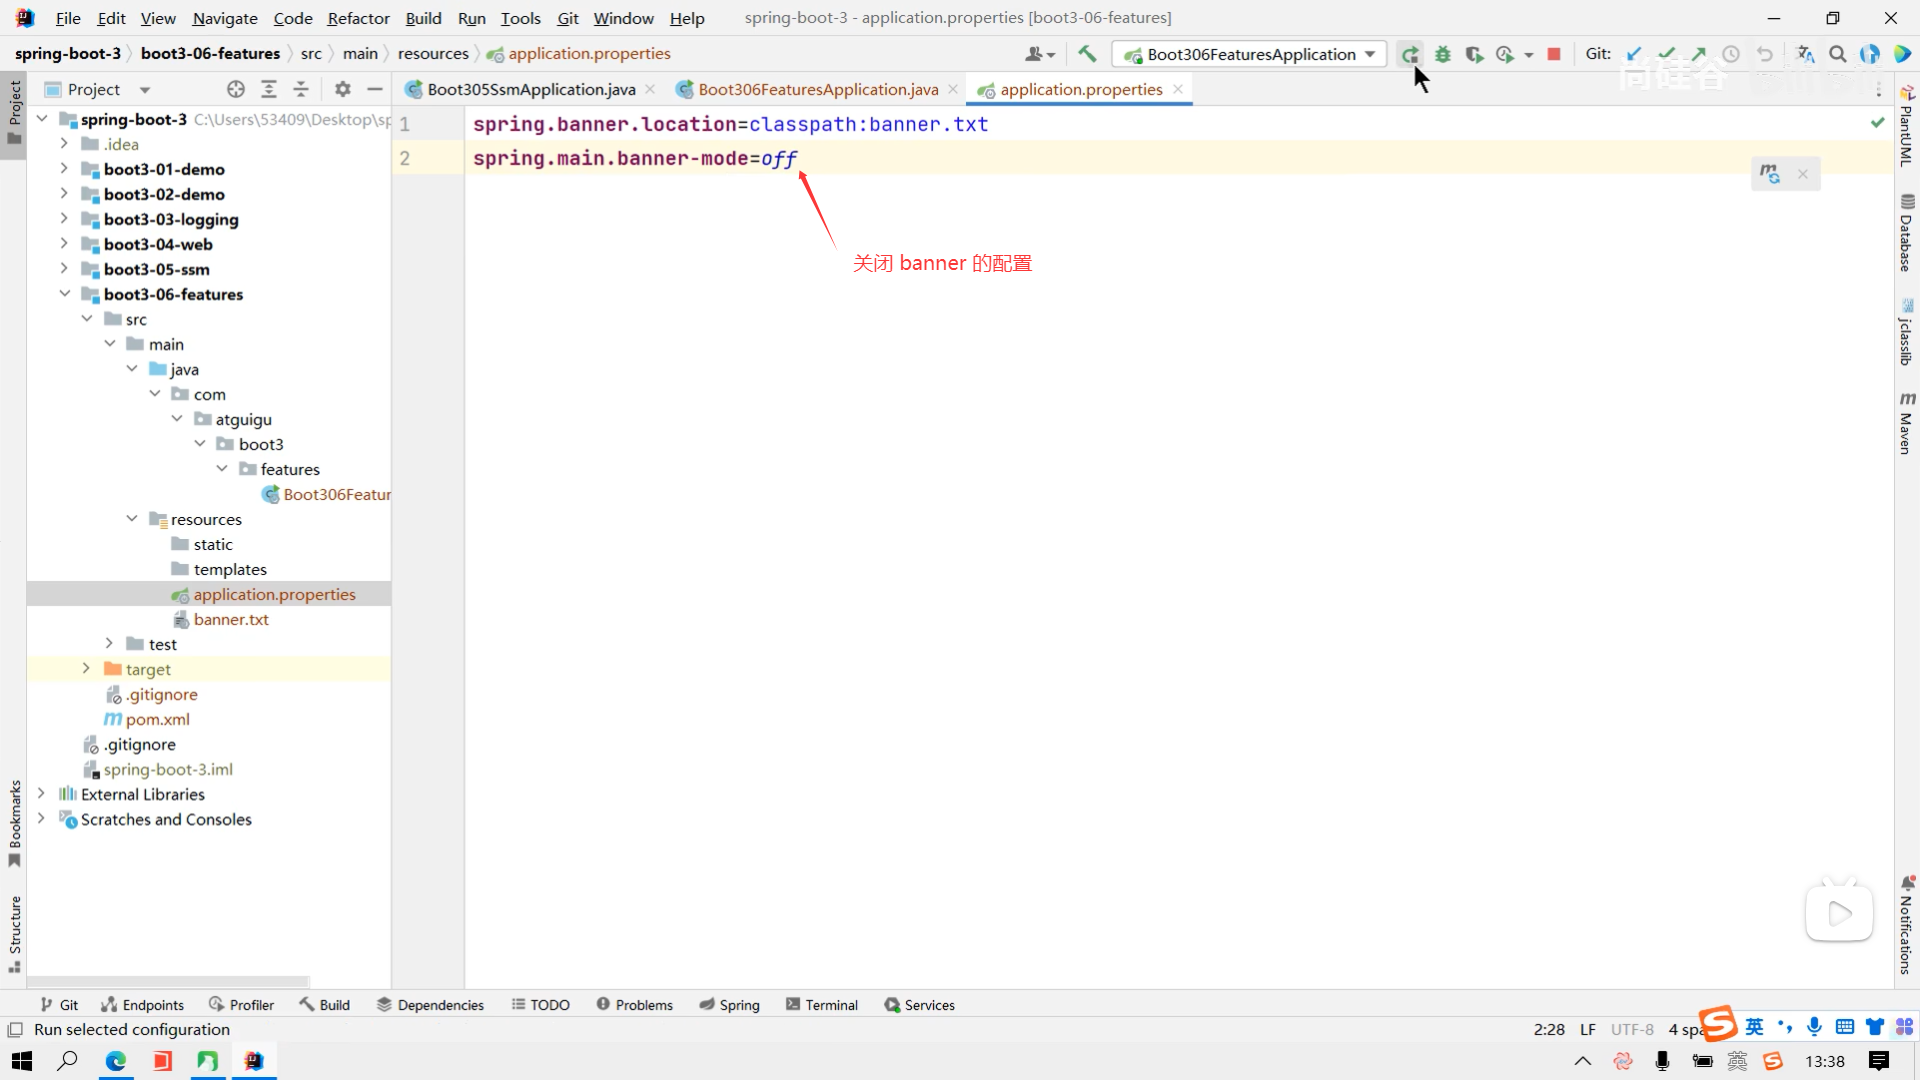Switch to Boot305SsmApplication.java tab

531,89
